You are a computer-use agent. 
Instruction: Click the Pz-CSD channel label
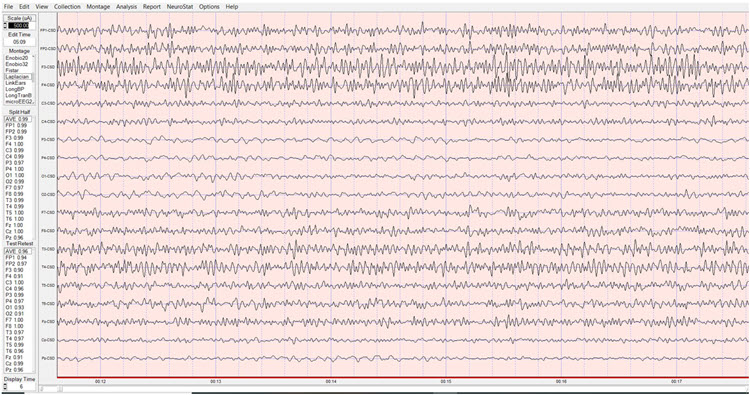[x=49, y=358]
